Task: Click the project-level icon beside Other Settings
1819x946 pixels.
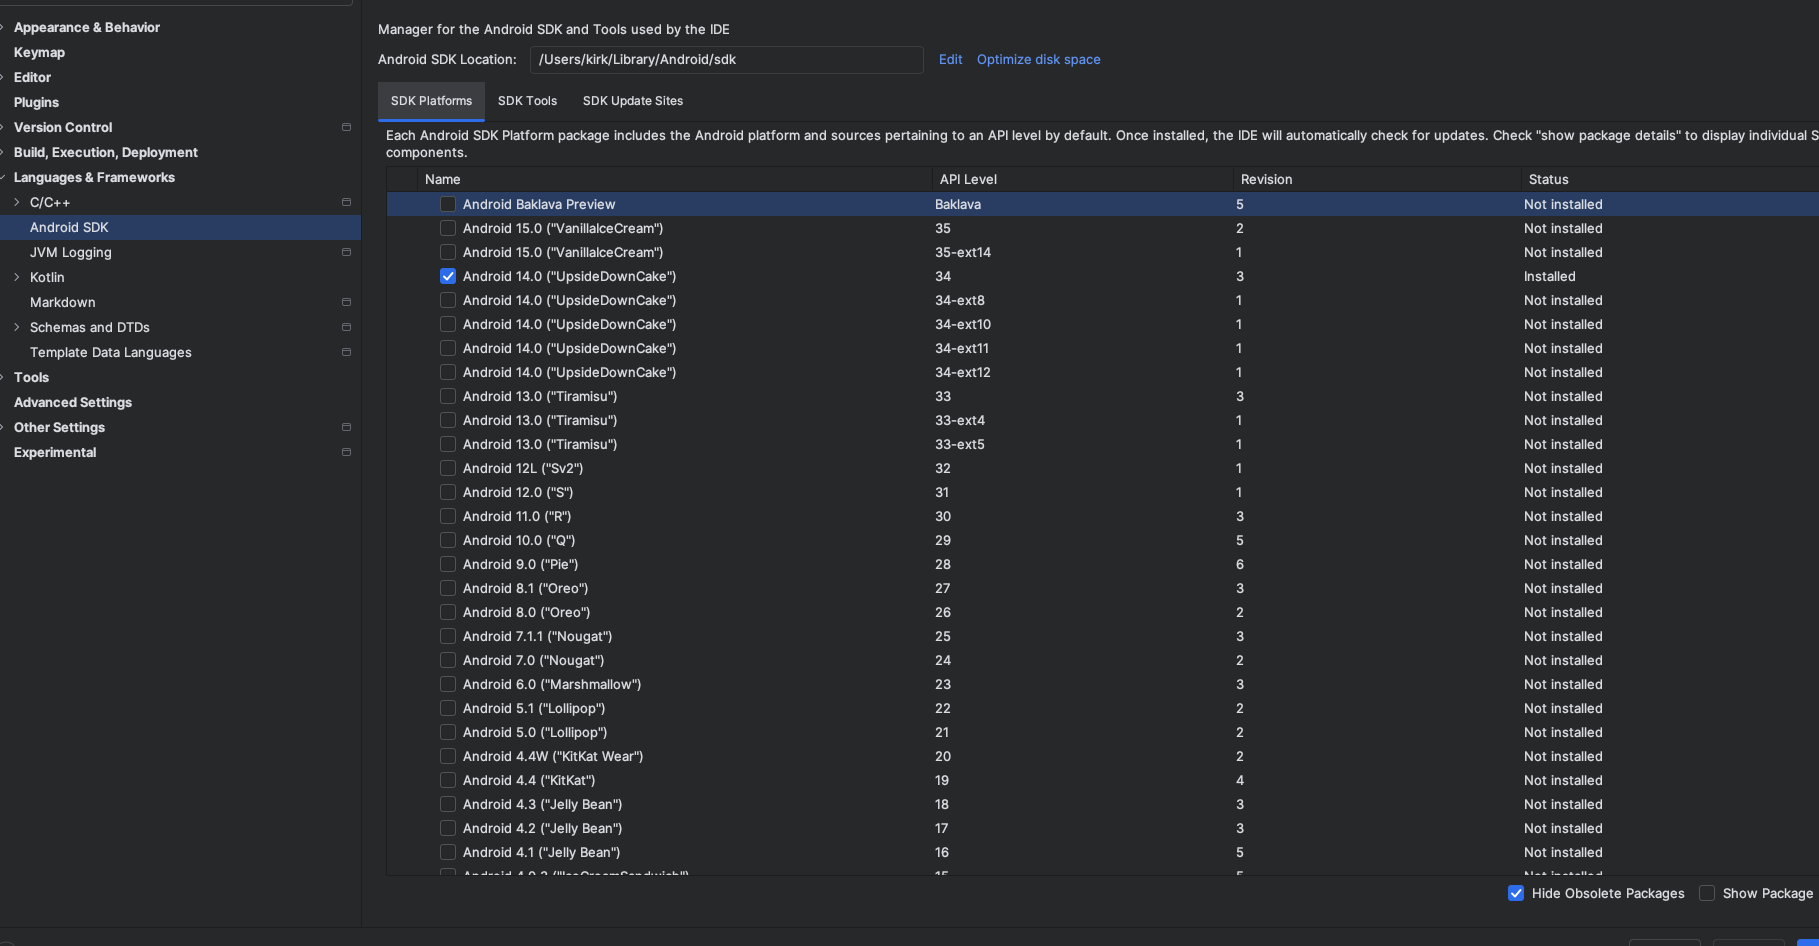Action: (x=346, y=427)
